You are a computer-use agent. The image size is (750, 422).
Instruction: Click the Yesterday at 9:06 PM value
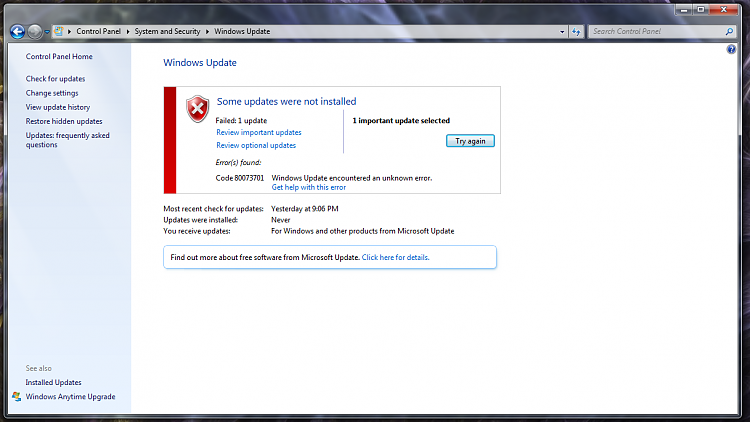point(305,209)
